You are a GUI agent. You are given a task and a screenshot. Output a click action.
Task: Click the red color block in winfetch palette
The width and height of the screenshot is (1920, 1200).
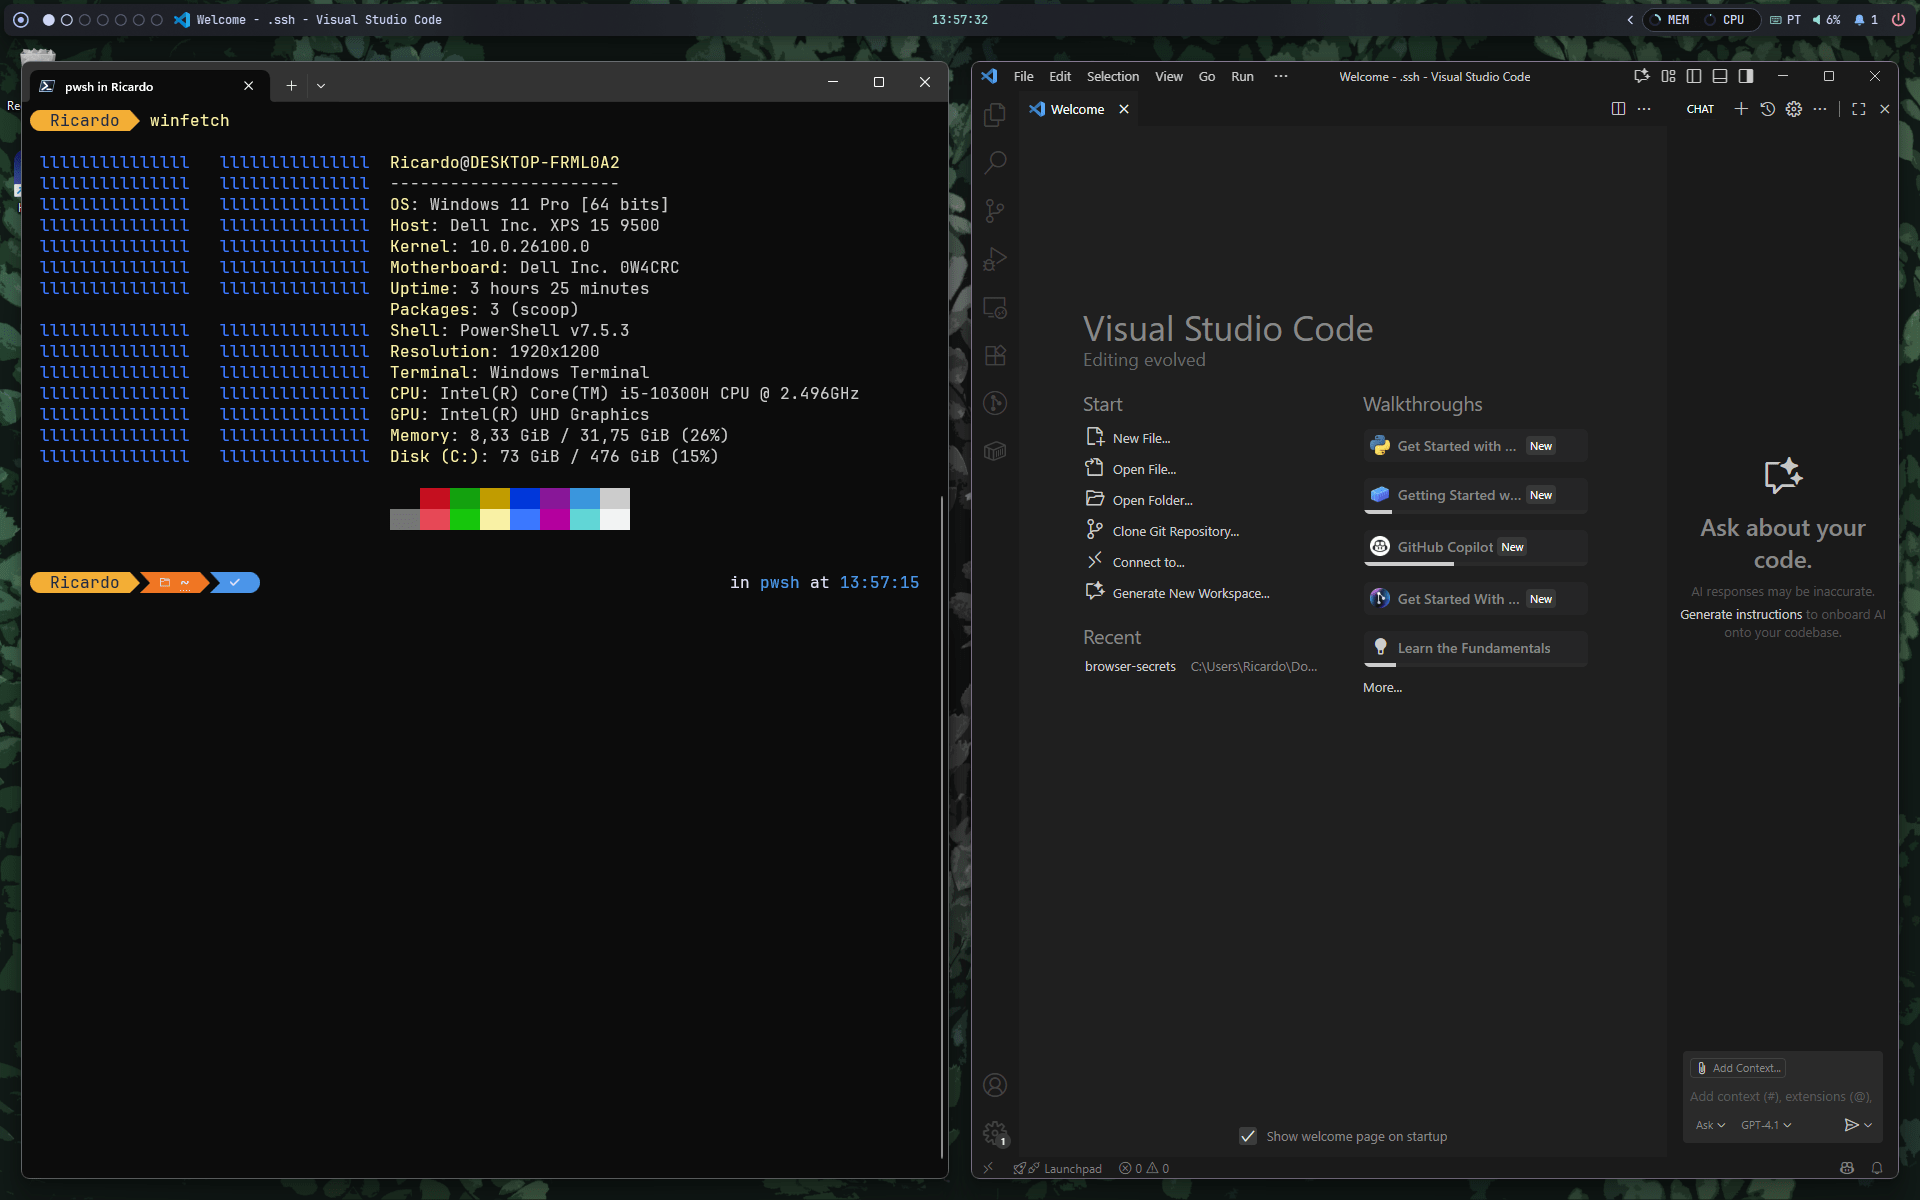434,499
